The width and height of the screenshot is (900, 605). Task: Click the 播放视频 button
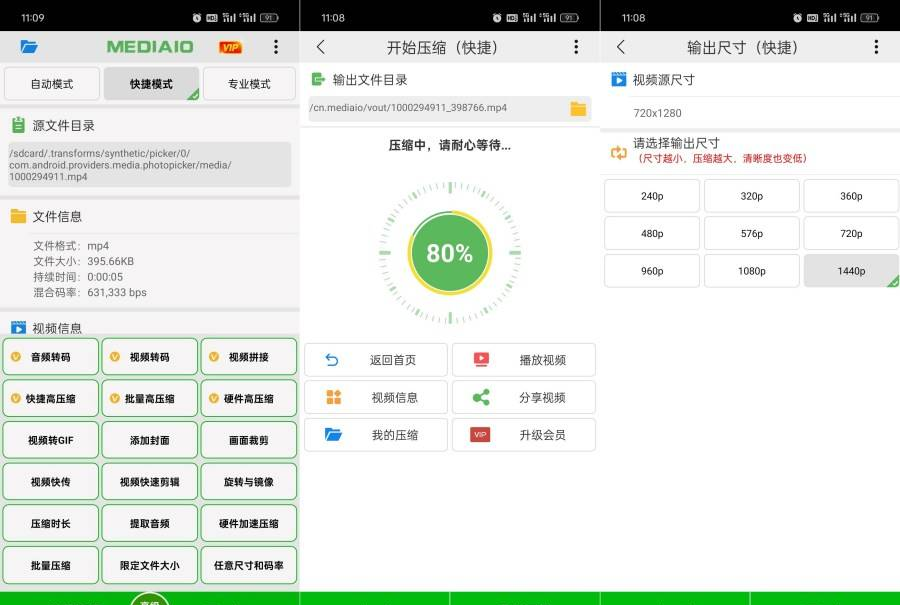click(x=523, y=360)
